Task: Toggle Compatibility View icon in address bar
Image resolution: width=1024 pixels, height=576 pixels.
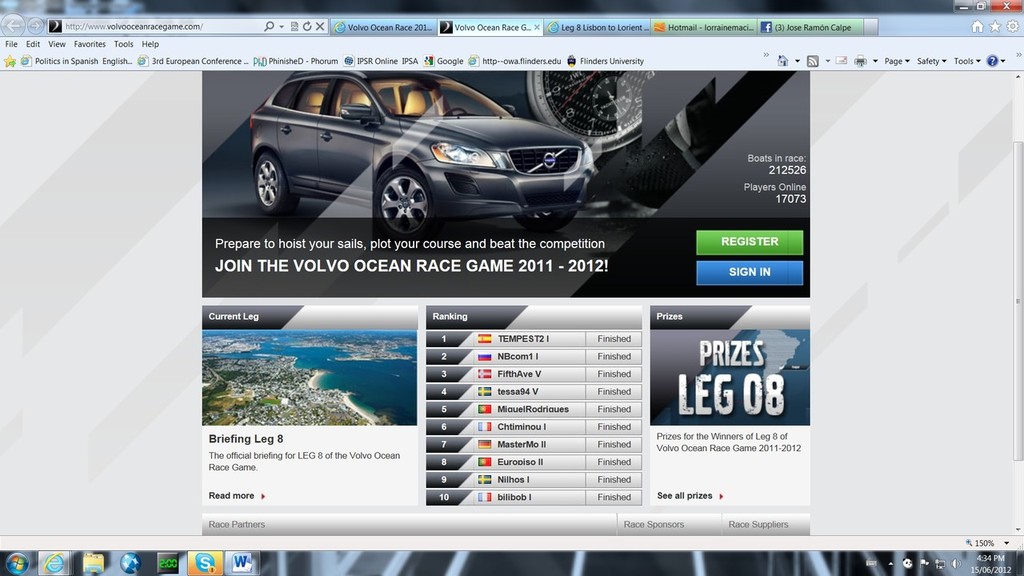Action: coord(295,27)
